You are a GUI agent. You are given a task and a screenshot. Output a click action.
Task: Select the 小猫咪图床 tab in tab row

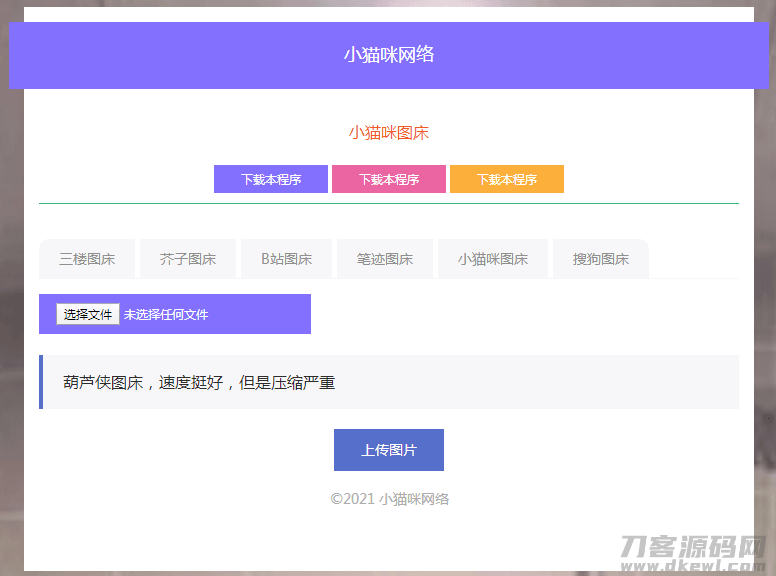pos(493,259)
